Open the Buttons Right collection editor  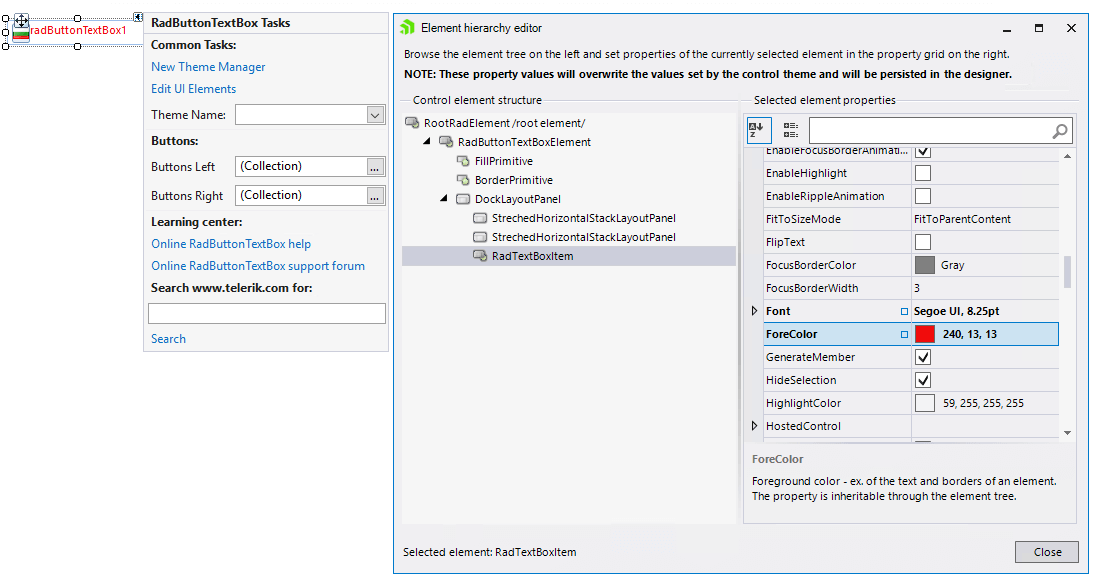[x=375, y=196]
